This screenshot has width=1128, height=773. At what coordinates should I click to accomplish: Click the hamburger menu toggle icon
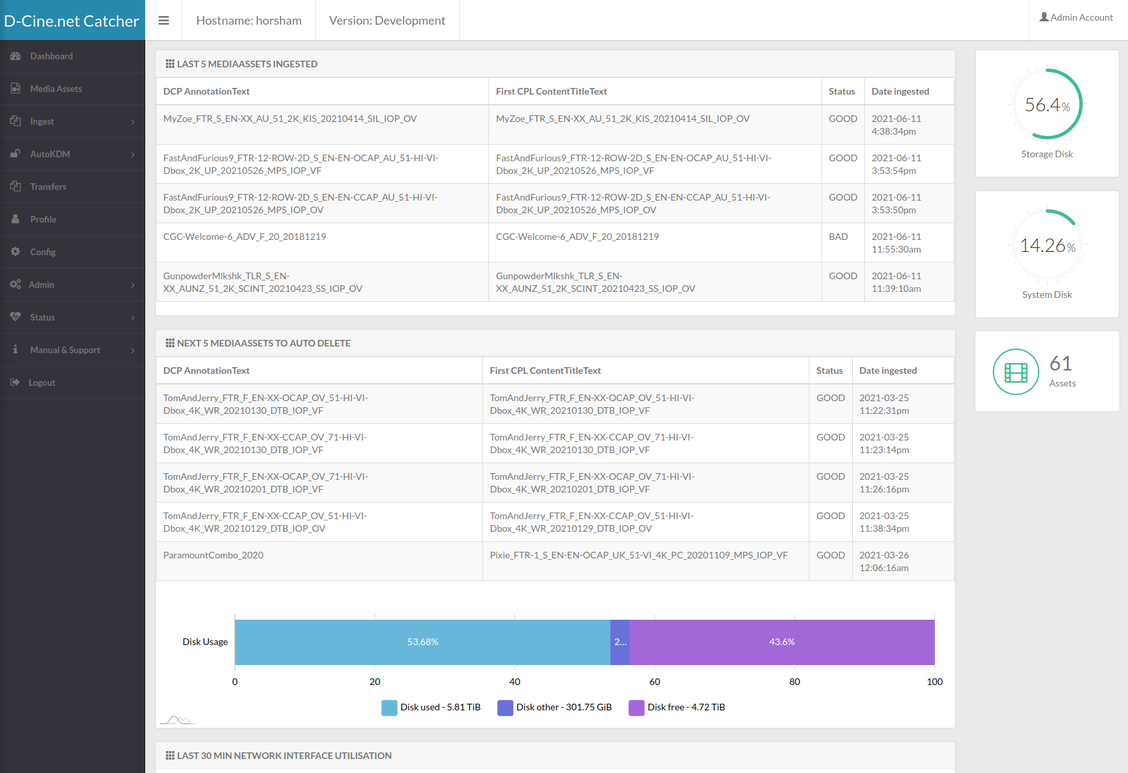click(164, 20)
